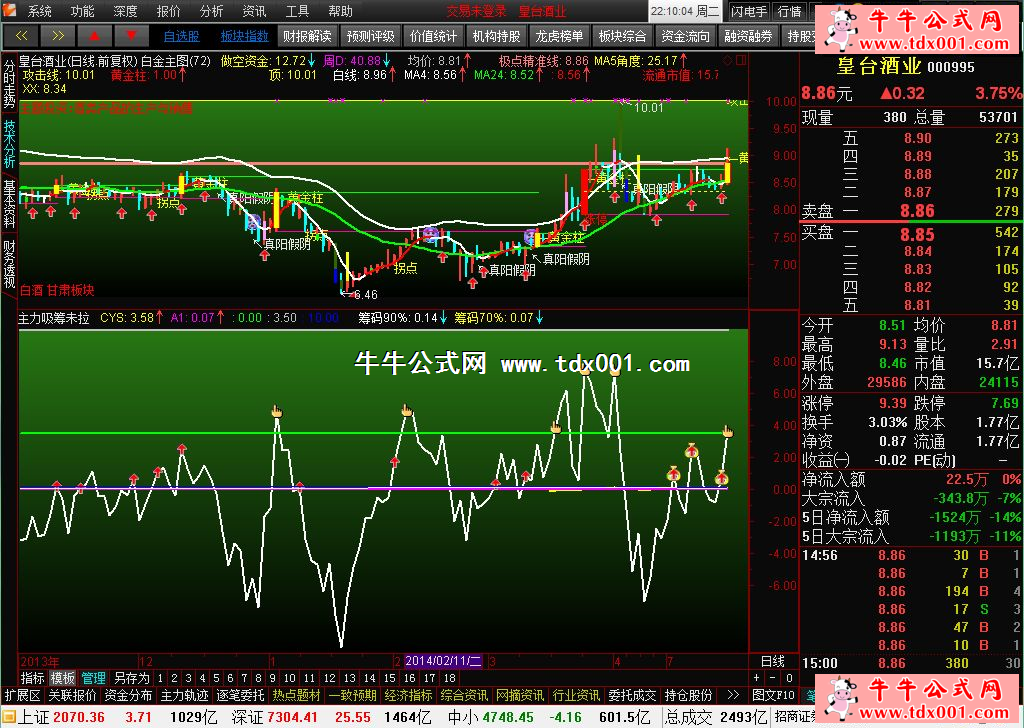
Task: Click the app logo icon before 系统
Action: click(x=9, y=11)
